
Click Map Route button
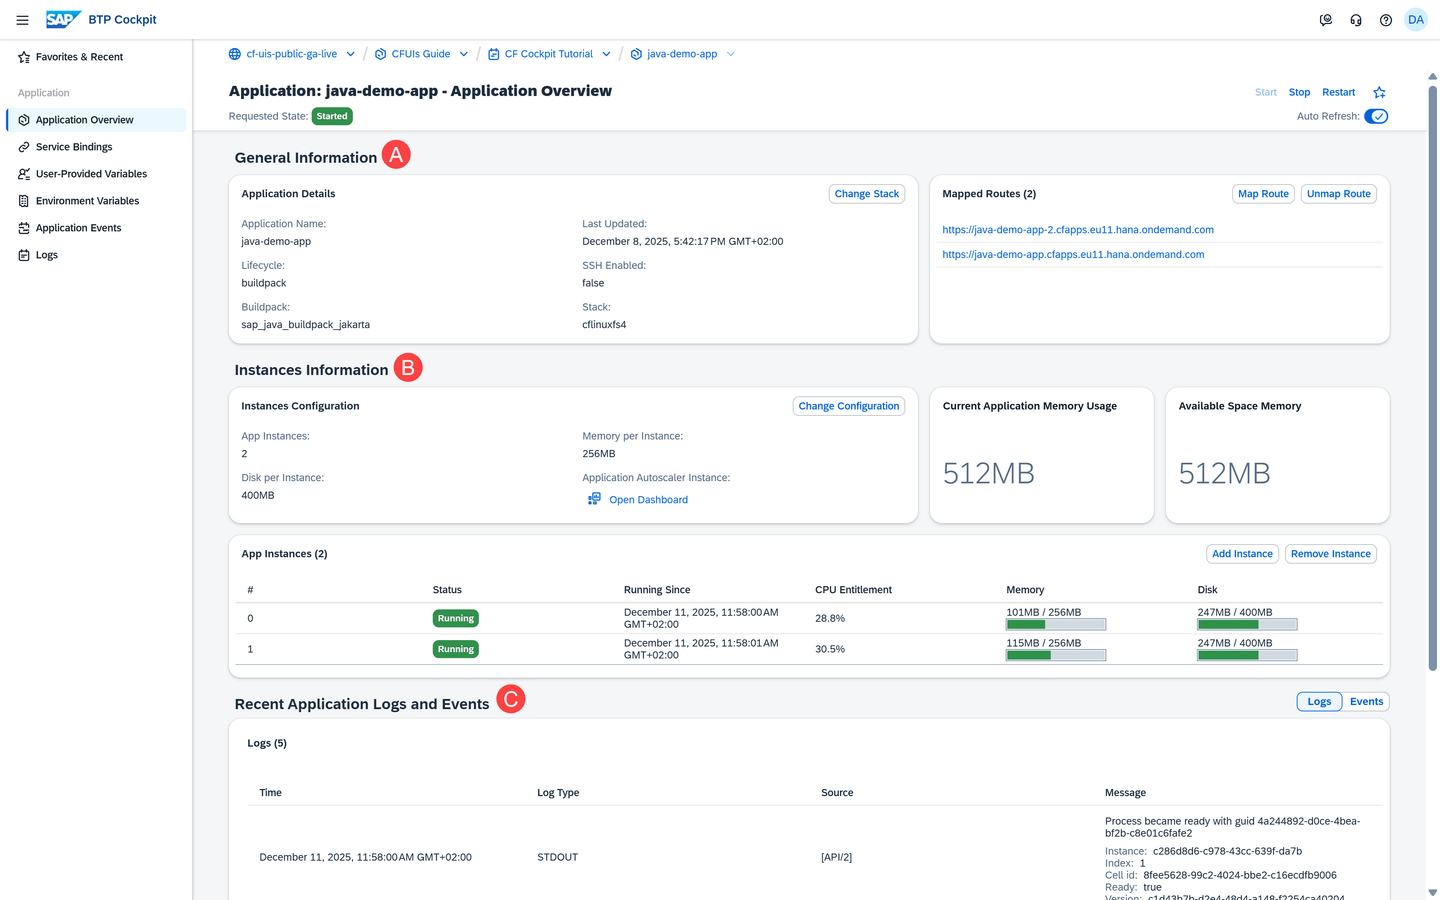[x=1263, y=194]
